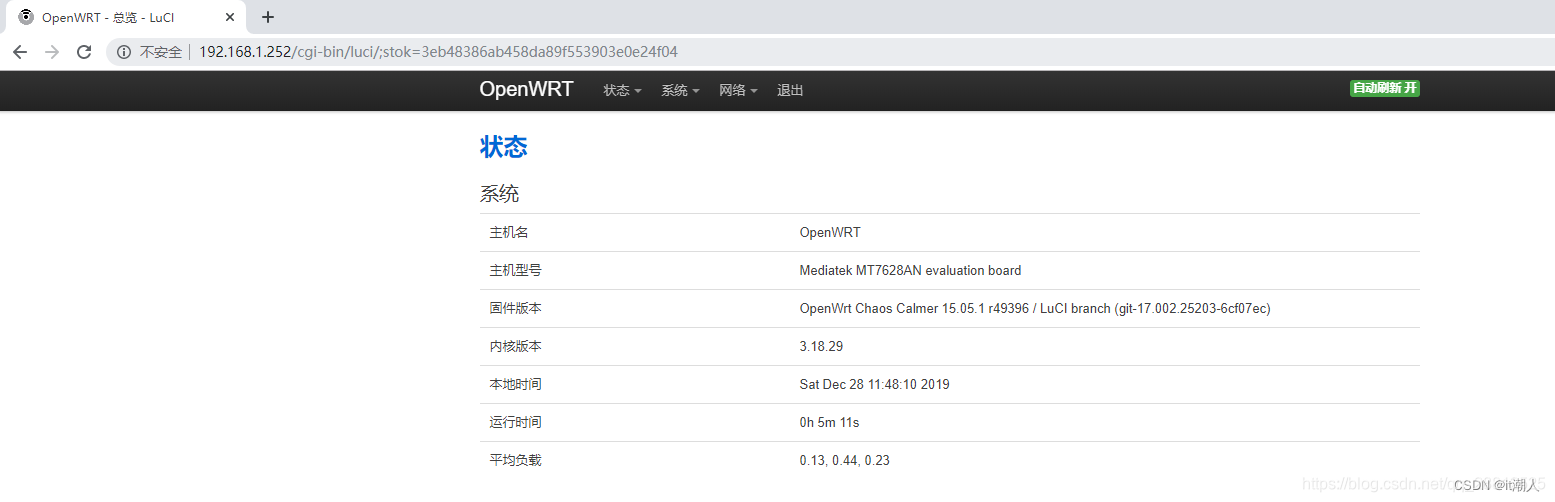The image size is (1555, 502).
Task: Open the 状态 dropdown menu
Action: pyautogui.click(x=622, y=90)
